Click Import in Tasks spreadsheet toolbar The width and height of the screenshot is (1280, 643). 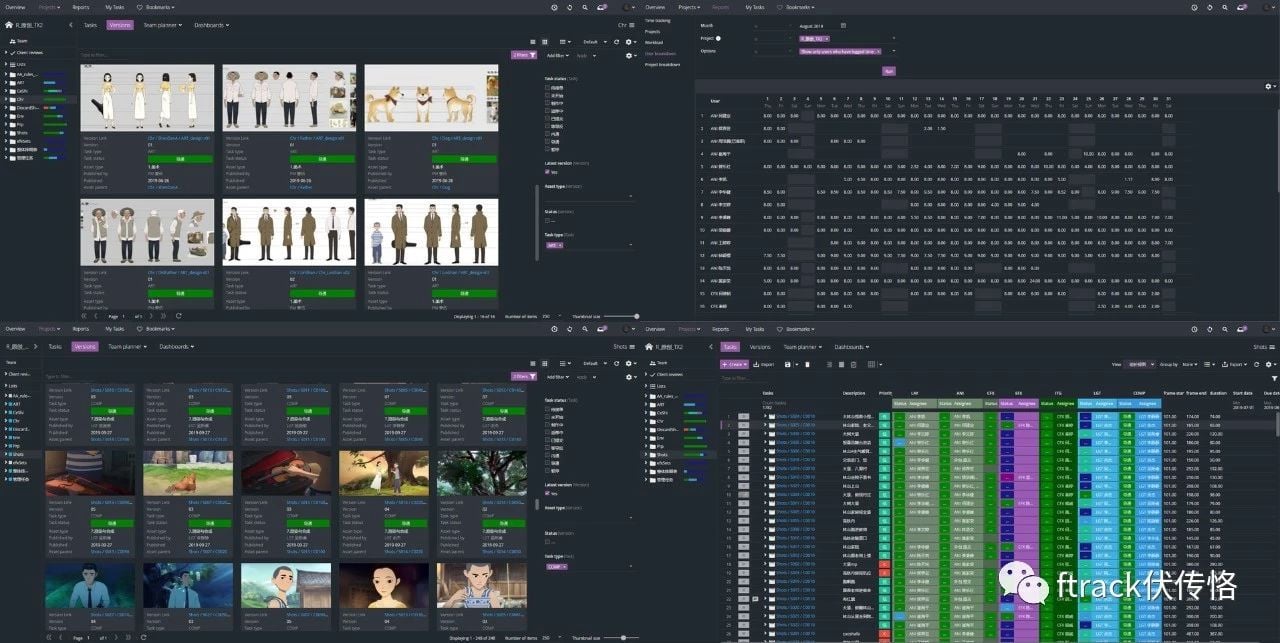pyautogui.click(x=765, y=364)
